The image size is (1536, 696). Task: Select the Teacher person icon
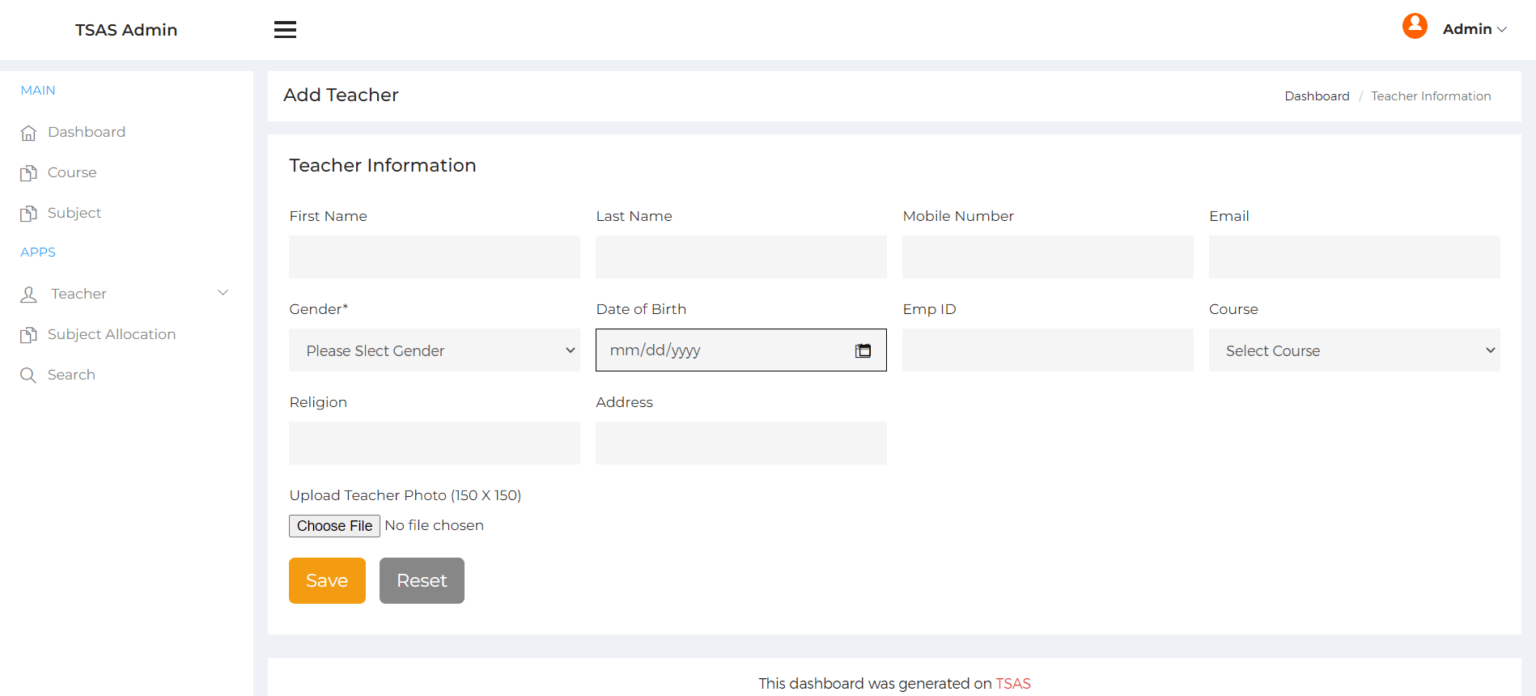28,292
